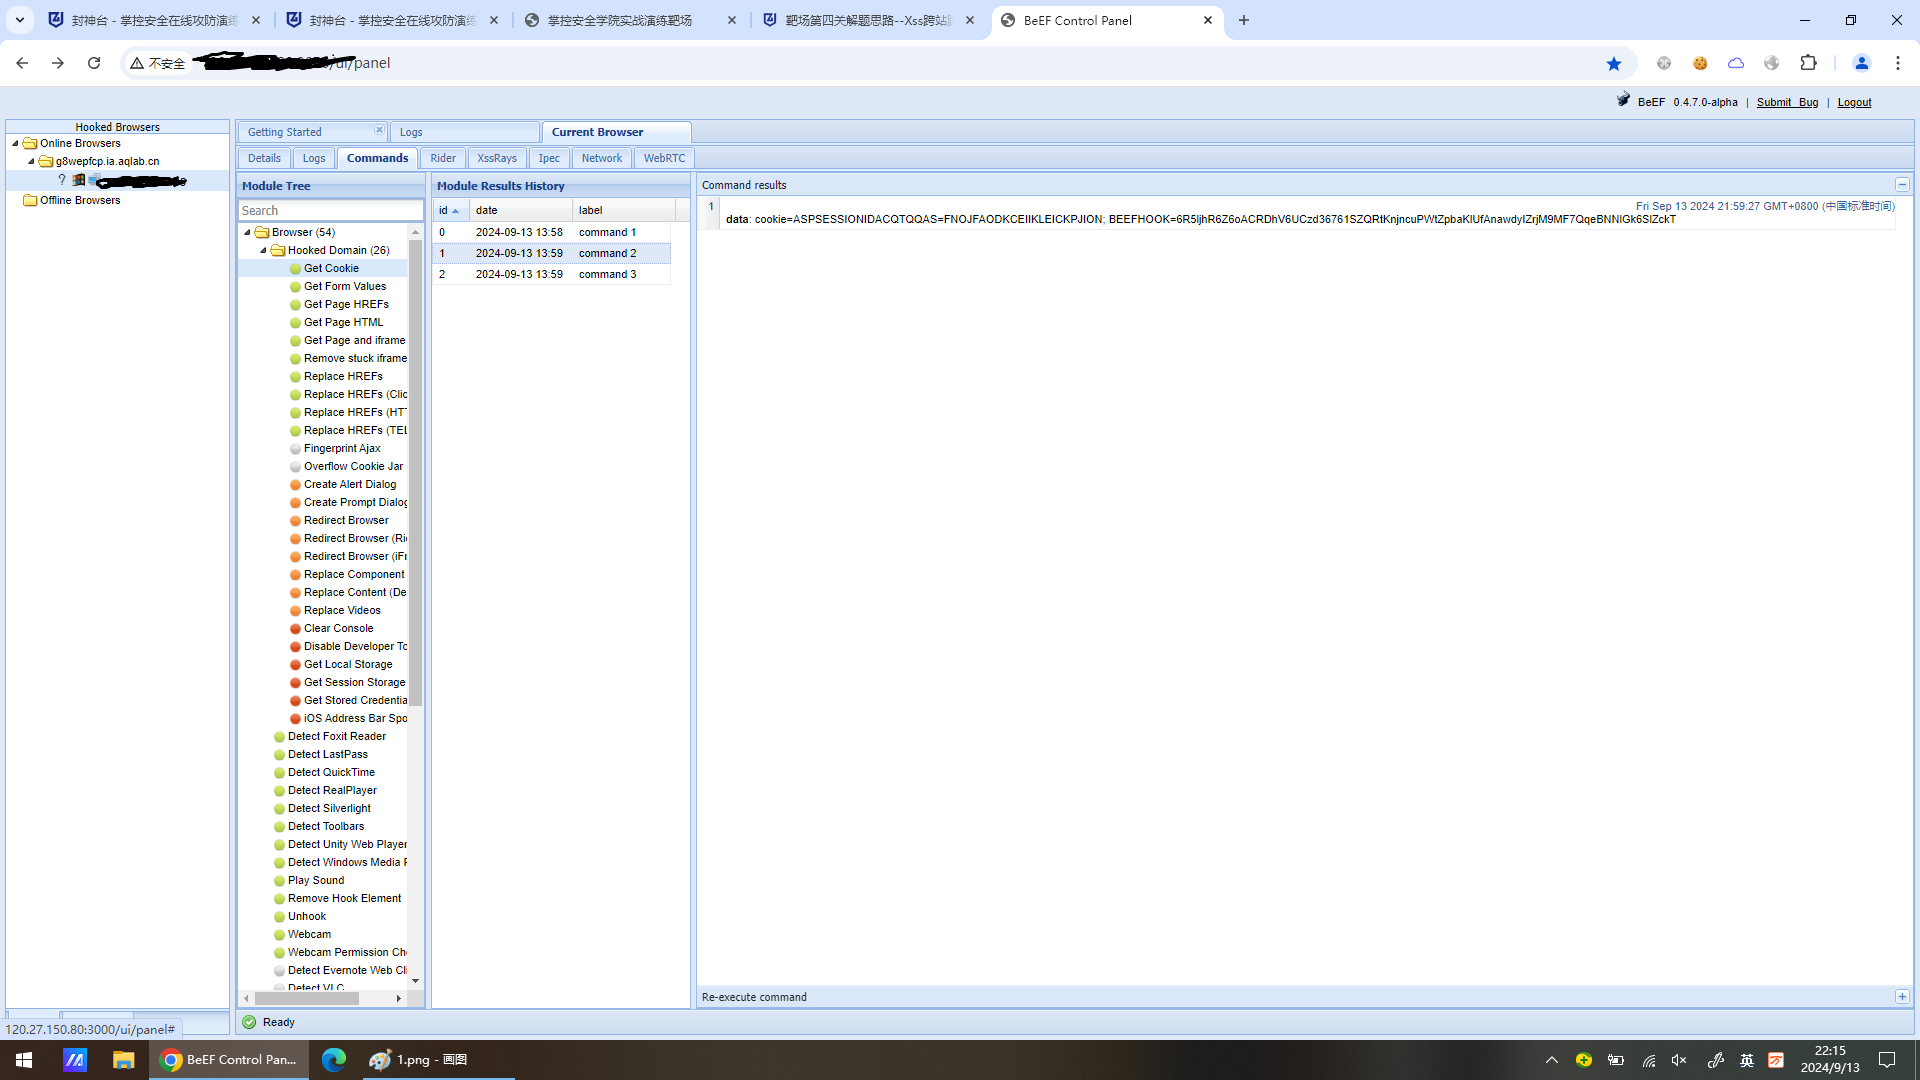1920x1080 pixels.
Task: Open the Ipec tab
Action: 549,158
